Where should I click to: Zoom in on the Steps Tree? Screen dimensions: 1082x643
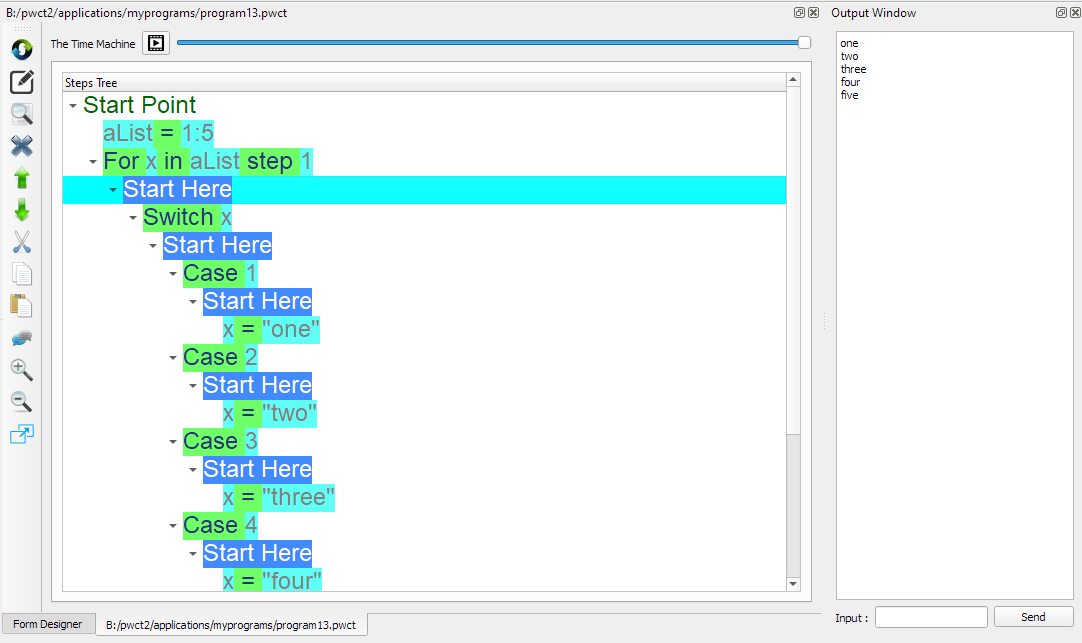(21, 370)
